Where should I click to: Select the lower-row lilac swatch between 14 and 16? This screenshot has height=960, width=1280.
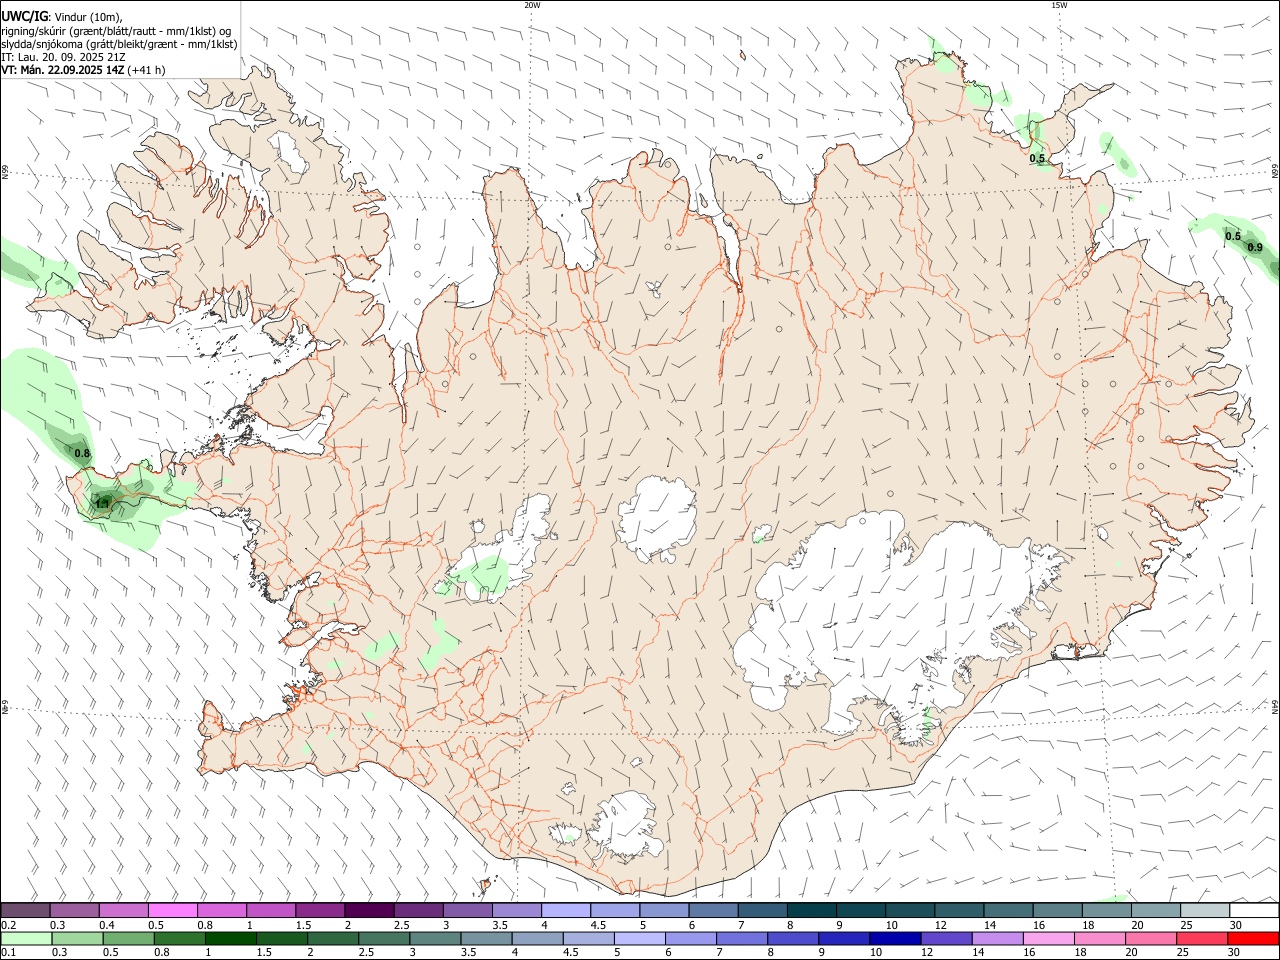(997, 939)
